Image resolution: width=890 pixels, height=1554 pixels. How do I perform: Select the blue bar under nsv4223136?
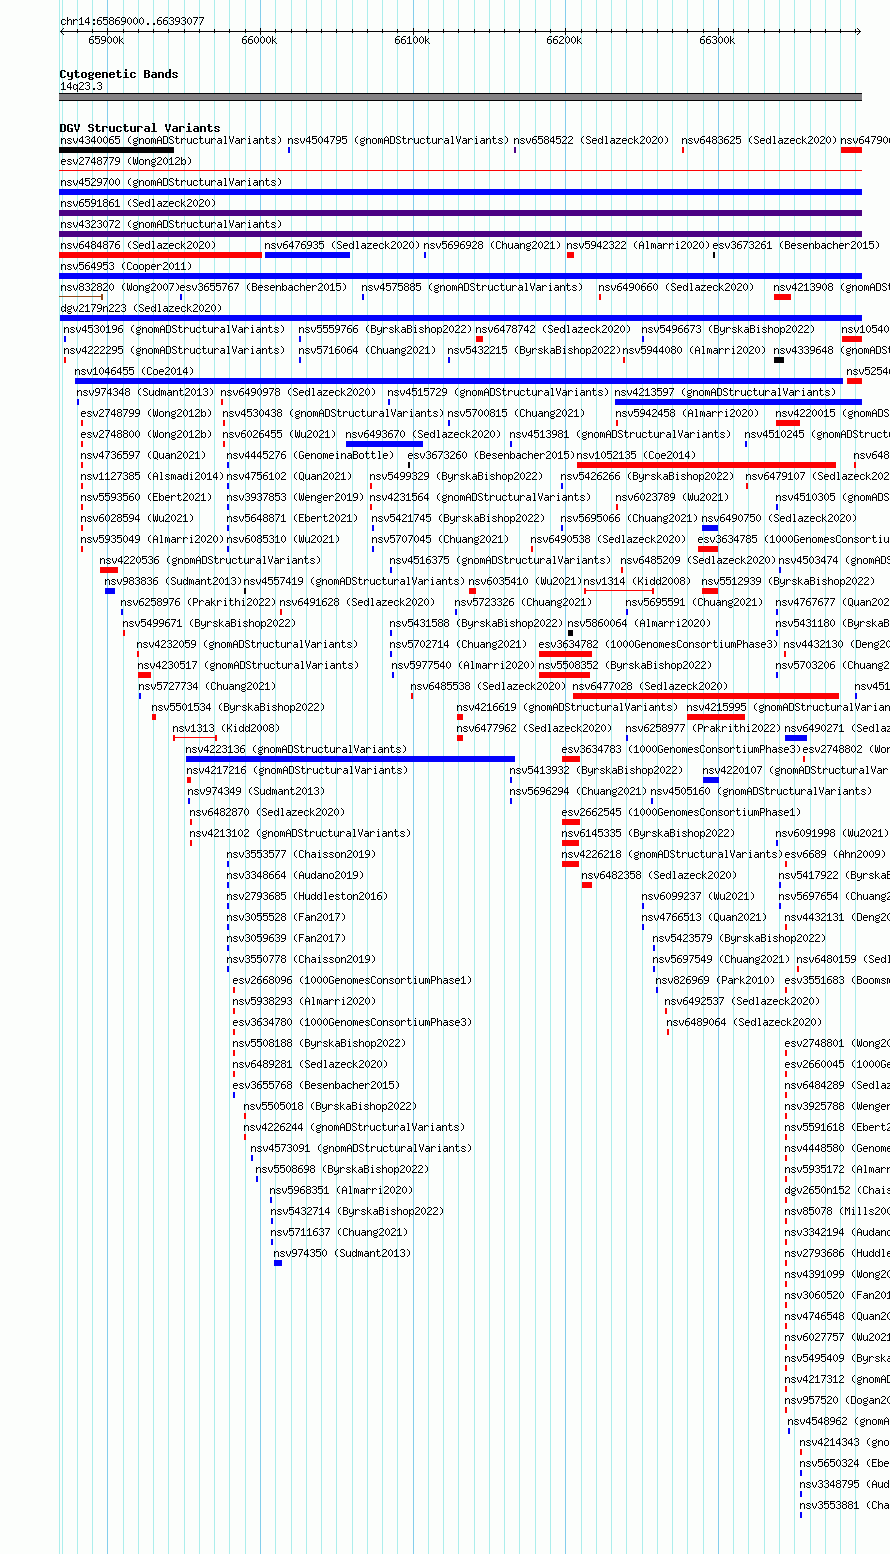pos(350,759)
